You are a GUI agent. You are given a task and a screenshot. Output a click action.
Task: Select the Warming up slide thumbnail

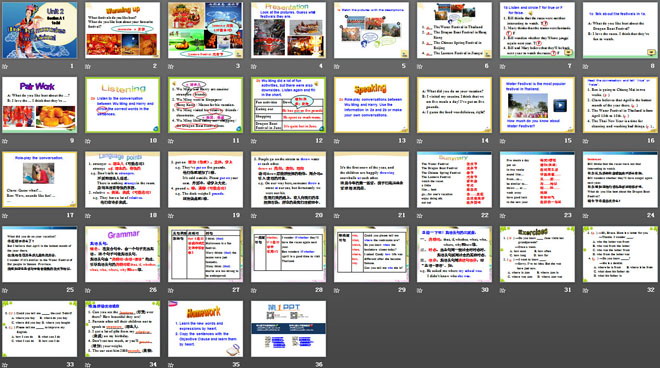click(x=122, y=30)
